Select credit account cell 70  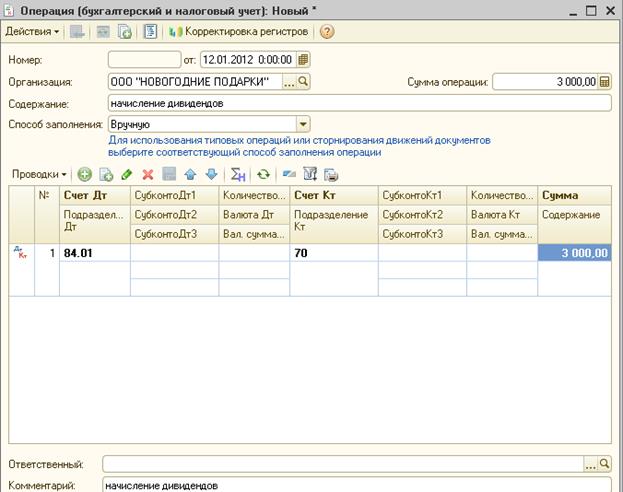click(334, 253)
